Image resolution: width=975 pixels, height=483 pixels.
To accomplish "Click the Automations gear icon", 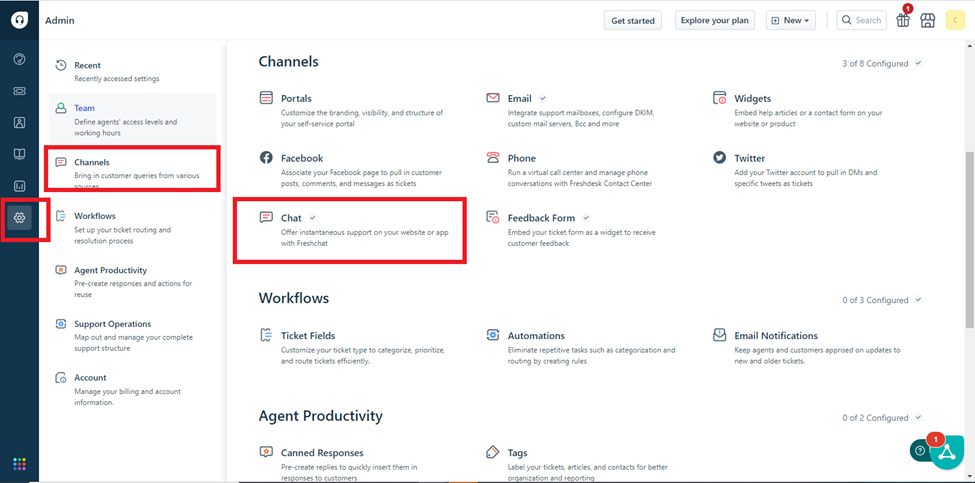I will point(493,336).
